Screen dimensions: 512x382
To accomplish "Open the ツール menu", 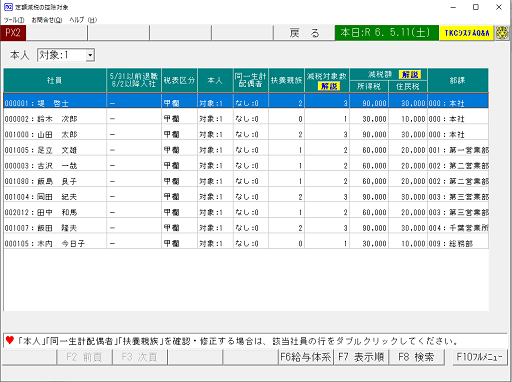I will coord(14,20).
